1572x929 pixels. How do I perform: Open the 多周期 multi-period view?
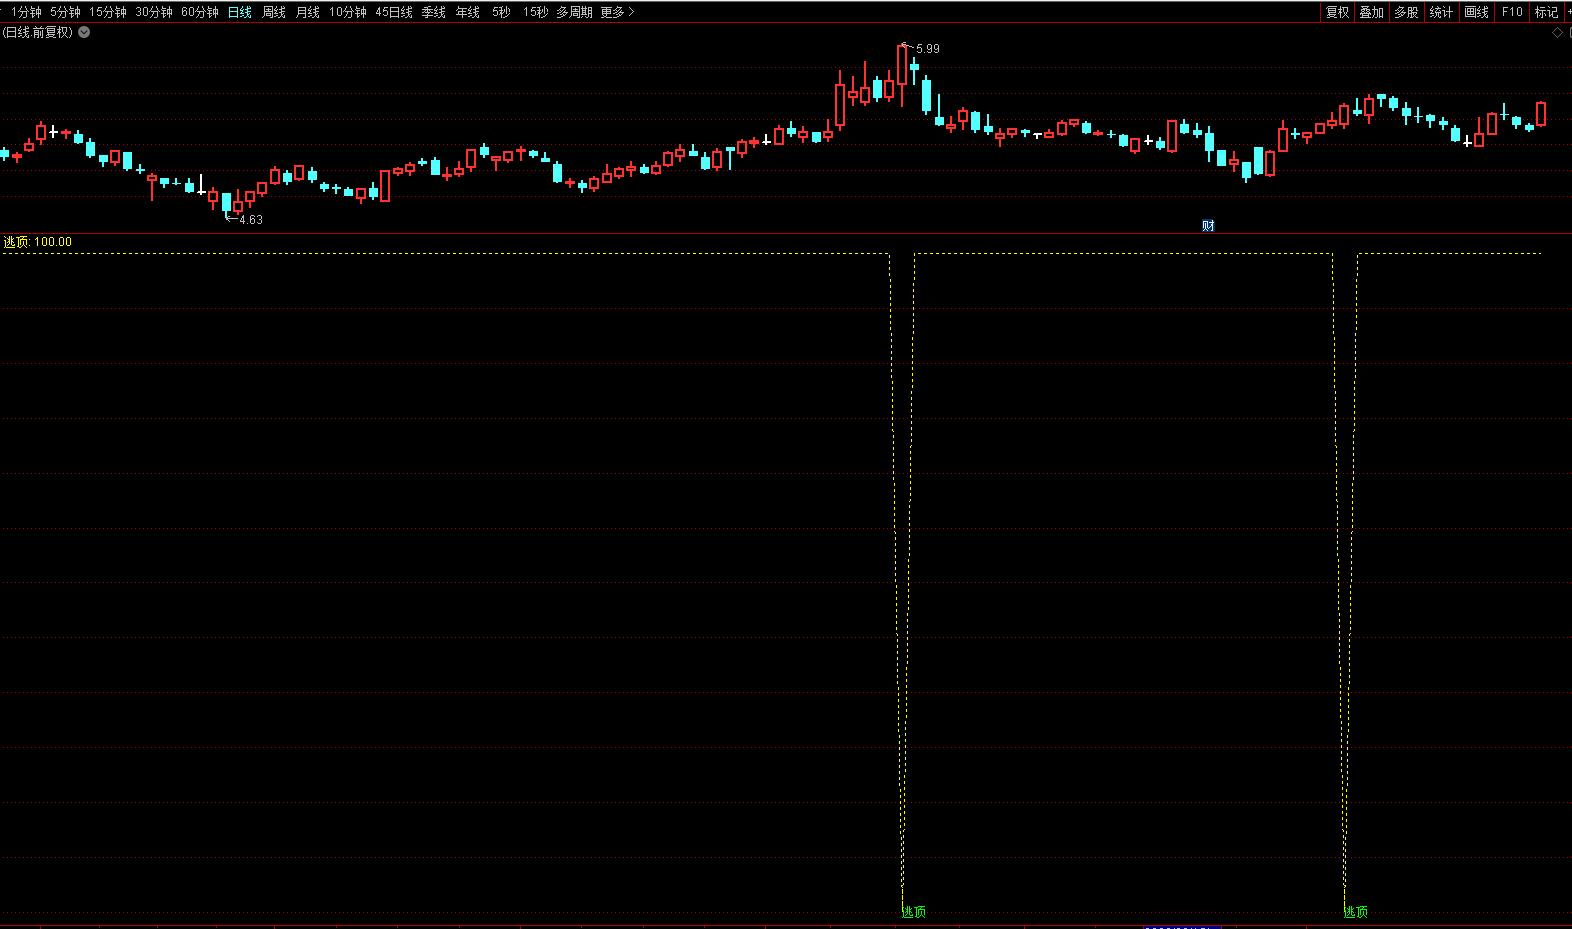point(574,12)
